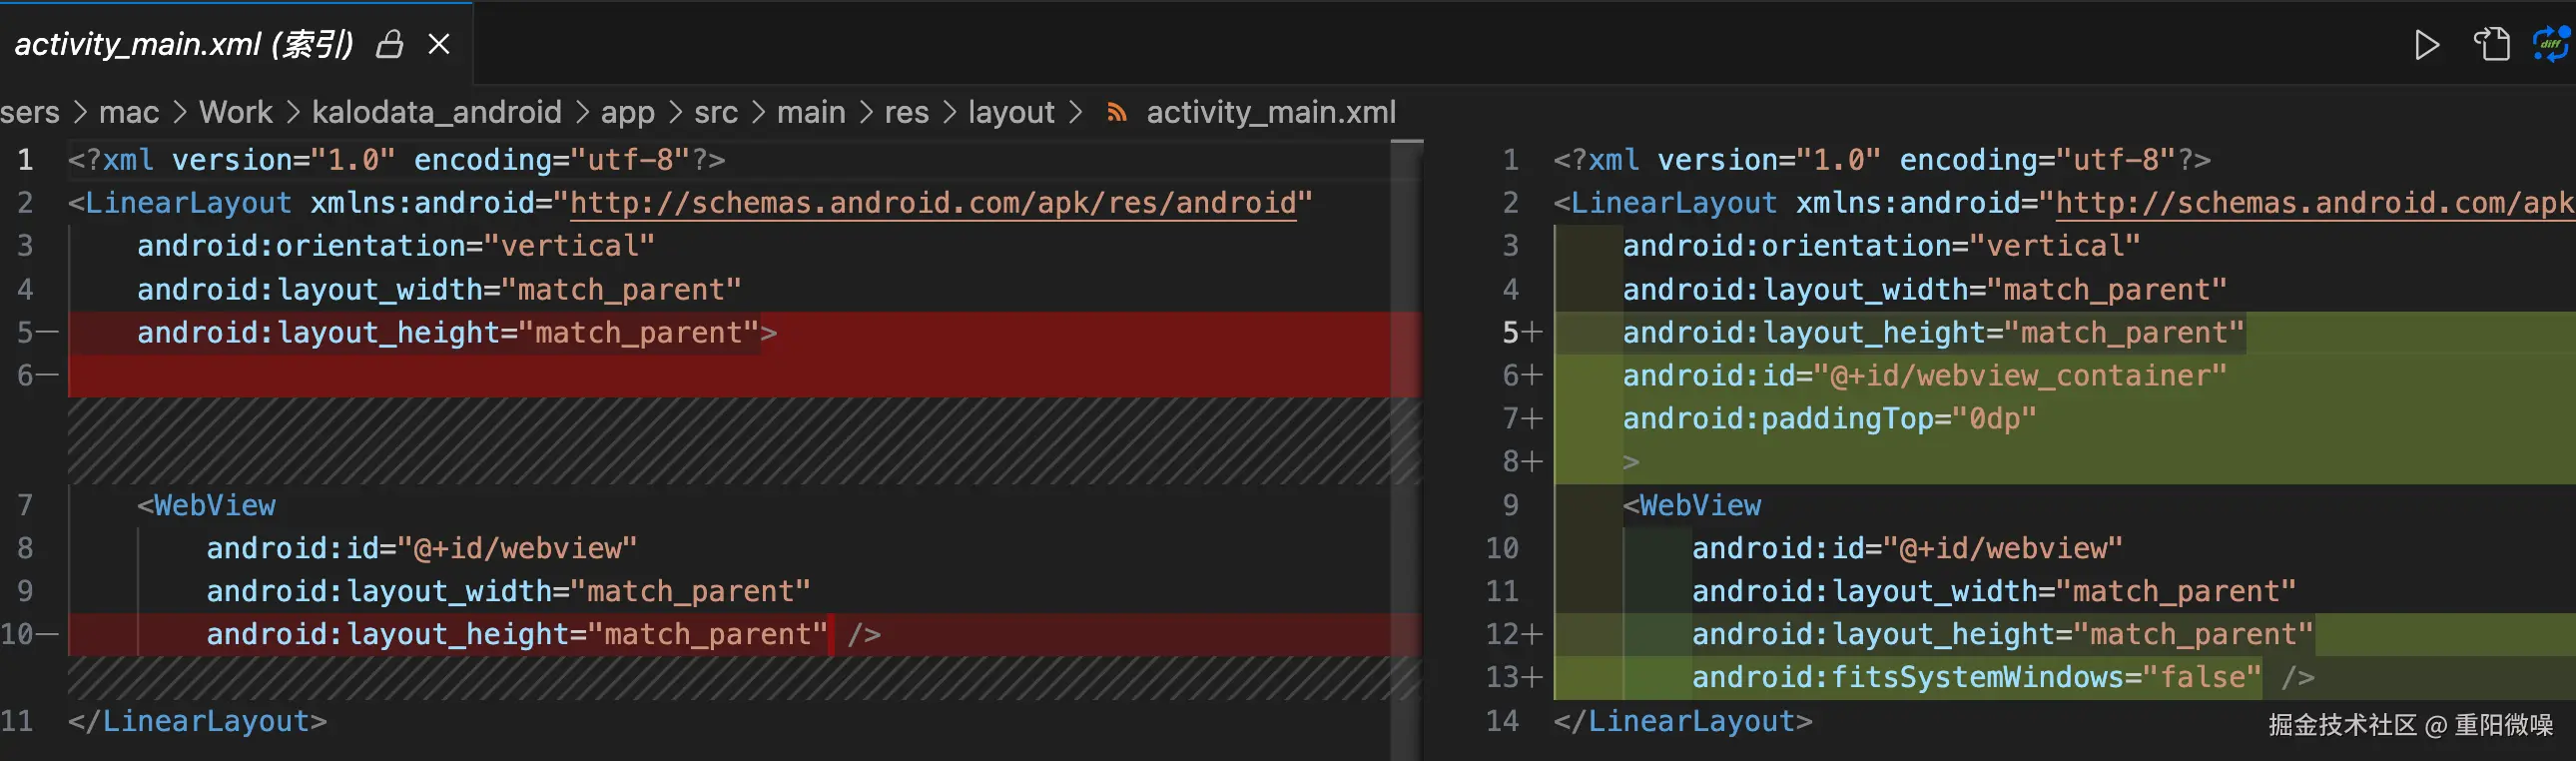Click the fitsSystemWindows line in right pane

pos(1975,678)
